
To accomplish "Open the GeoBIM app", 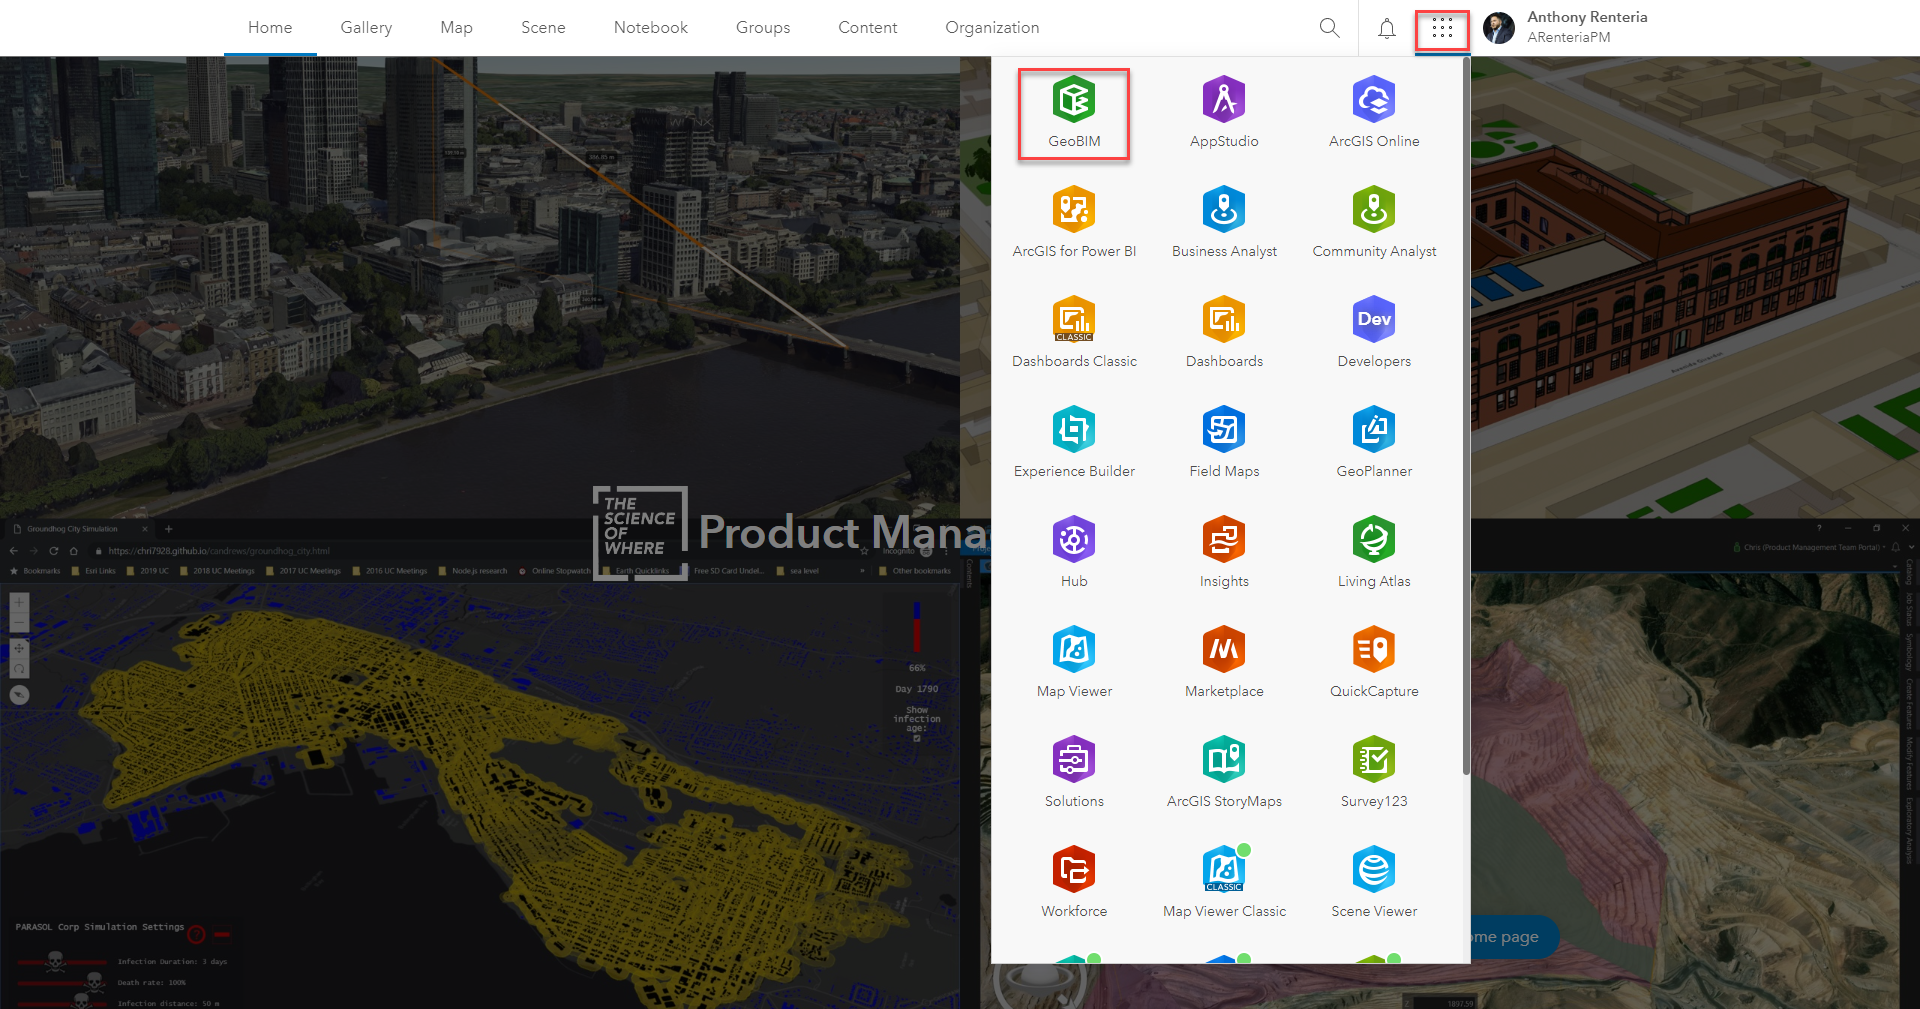I will pyautogui.click(x=1073, y=113).
